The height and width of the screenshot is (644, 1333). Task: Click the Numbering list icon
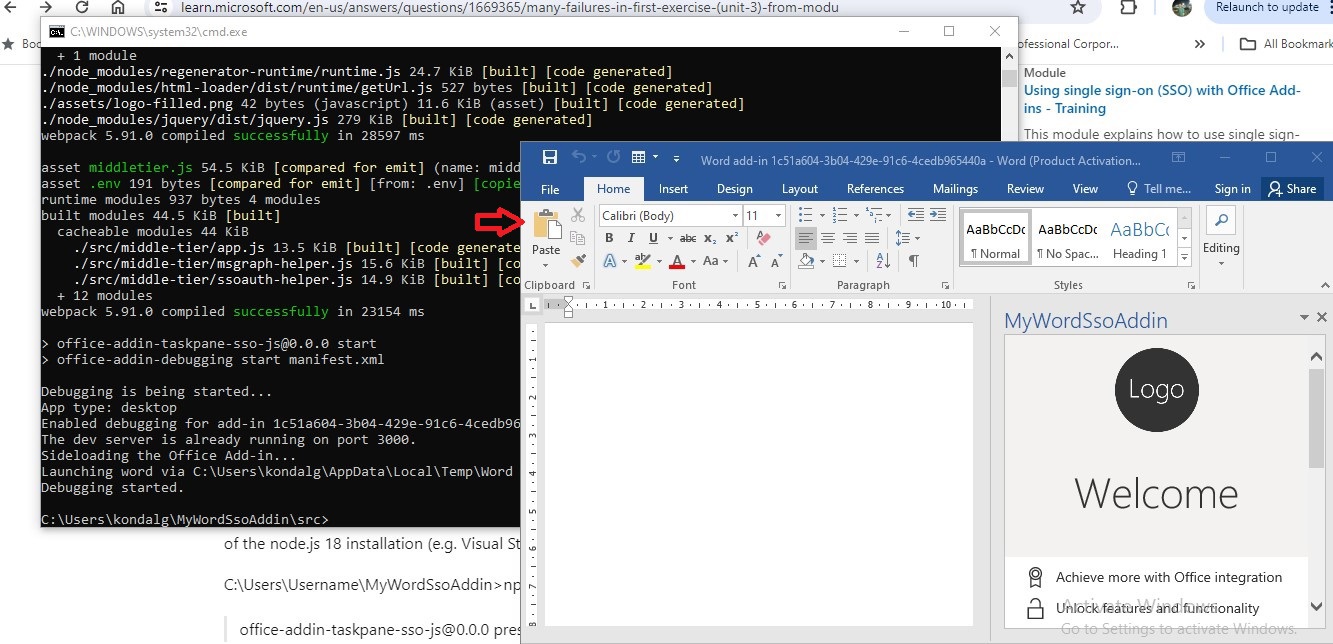coord(840,215)
